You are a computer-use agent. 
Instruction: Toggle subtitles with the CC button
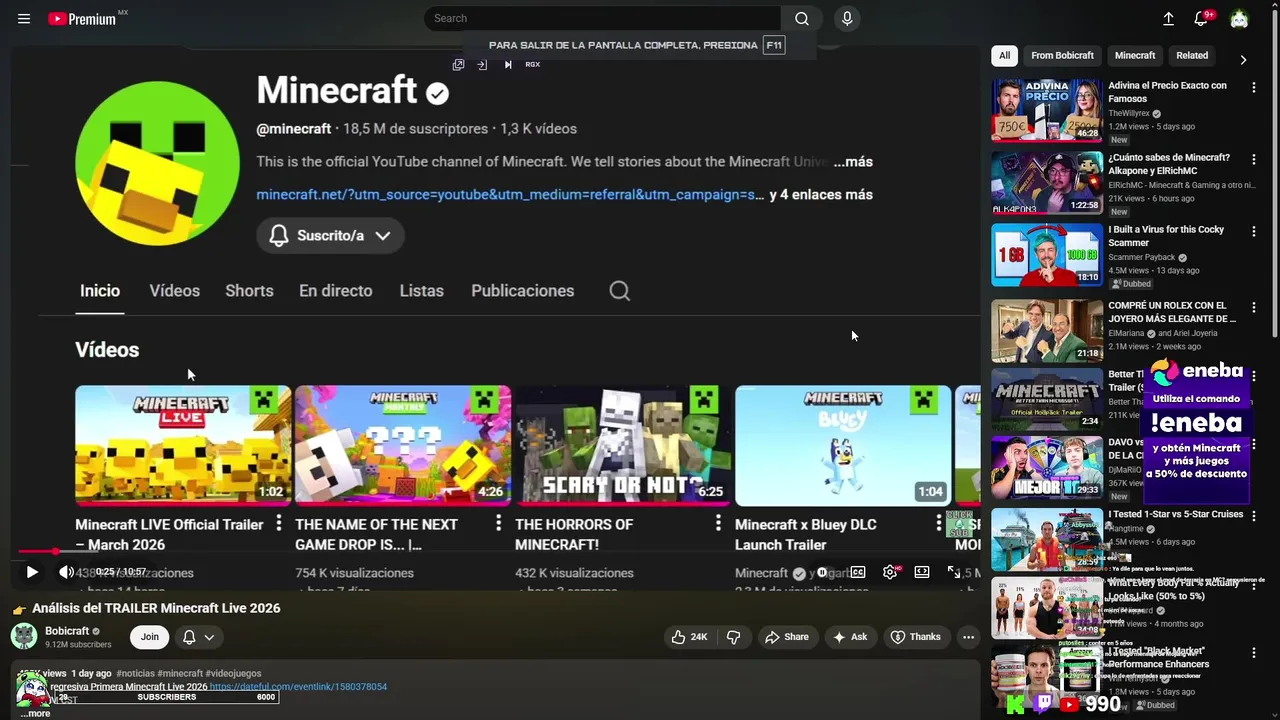pos(858,572)
